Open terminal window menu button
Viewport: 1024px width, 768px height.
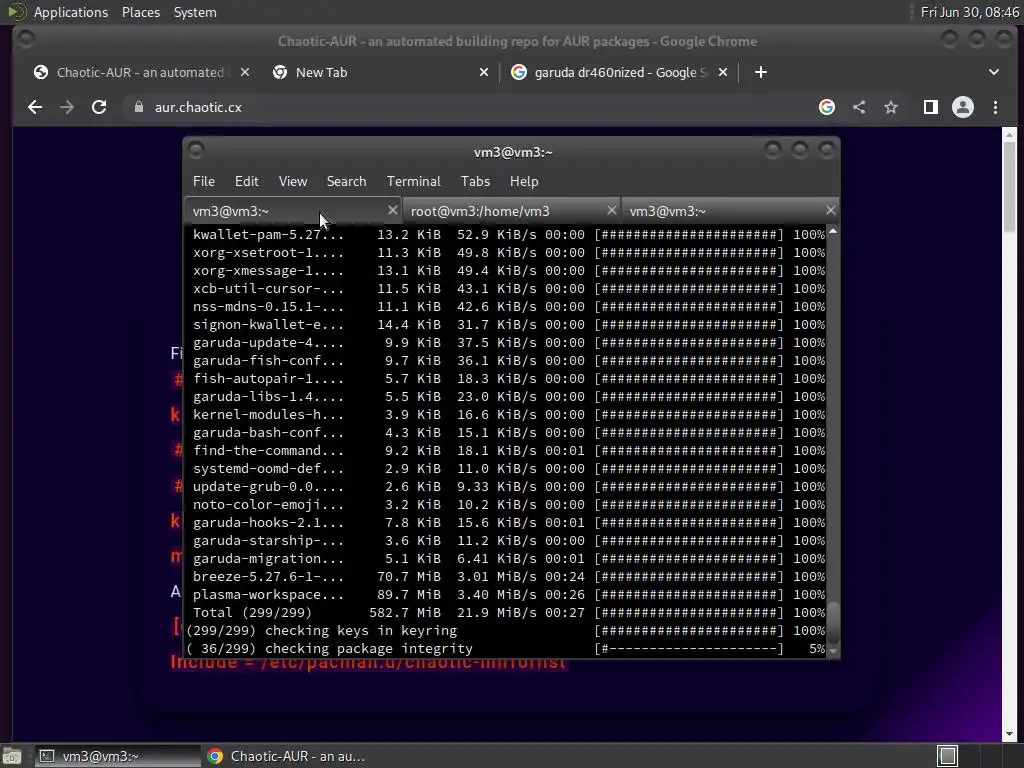click(x=196, y=151)
